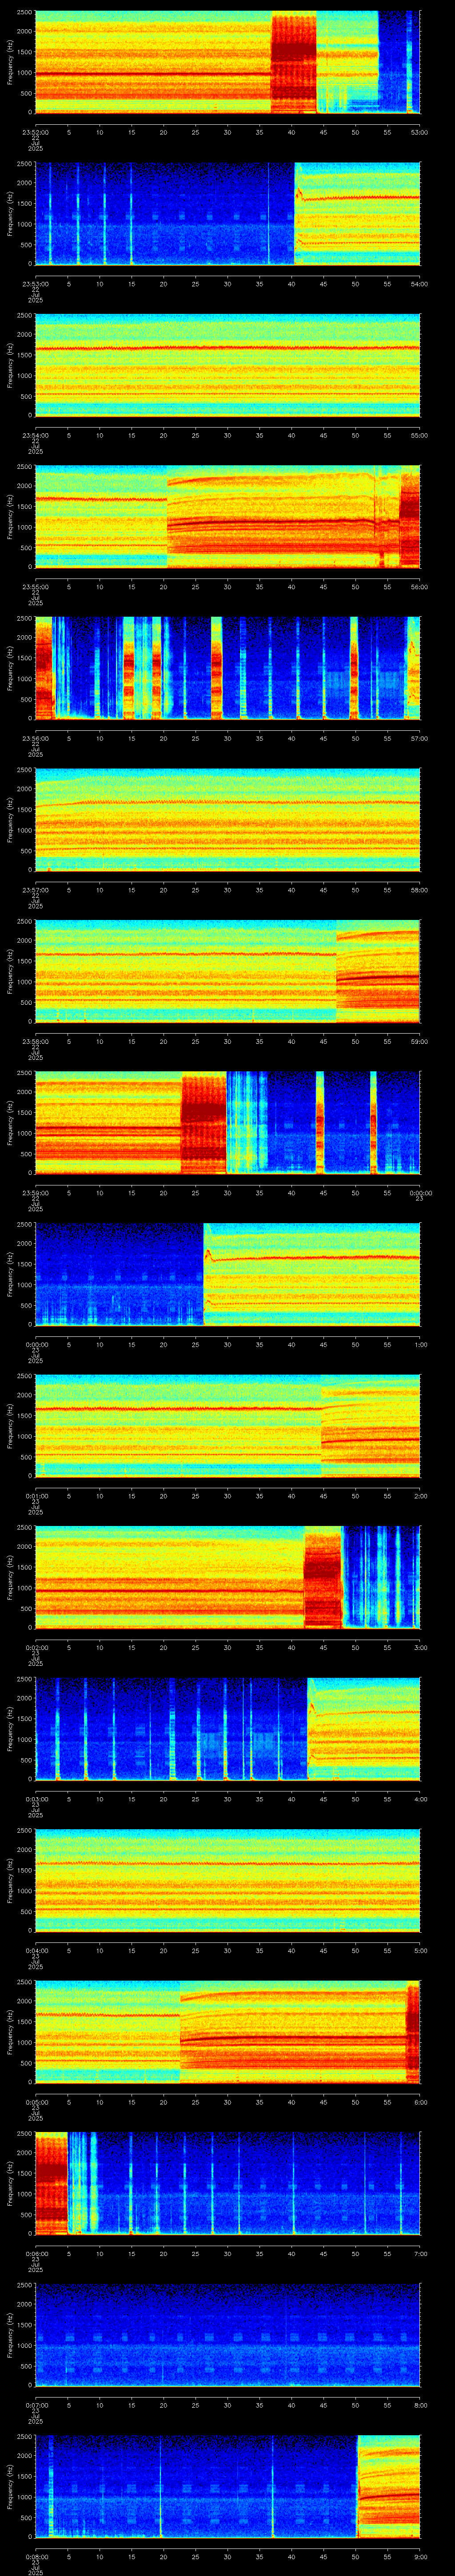Select the spectrogram panel starting at 0:04:00
Viewport: 455px width, 2576px height.
(x=228, y=1880)
